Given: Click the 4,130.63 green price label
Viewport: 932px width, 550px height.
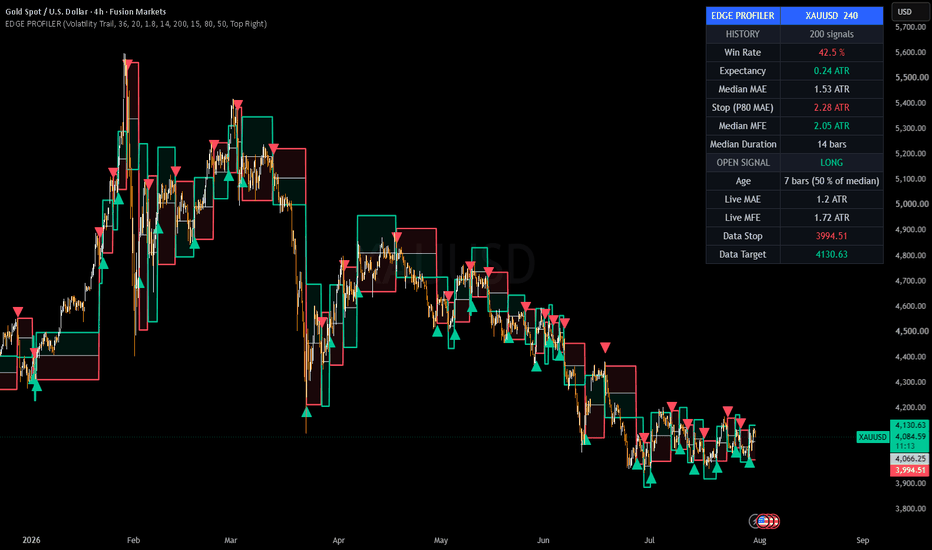Looking at the screenshot, I should pos(909,425).
